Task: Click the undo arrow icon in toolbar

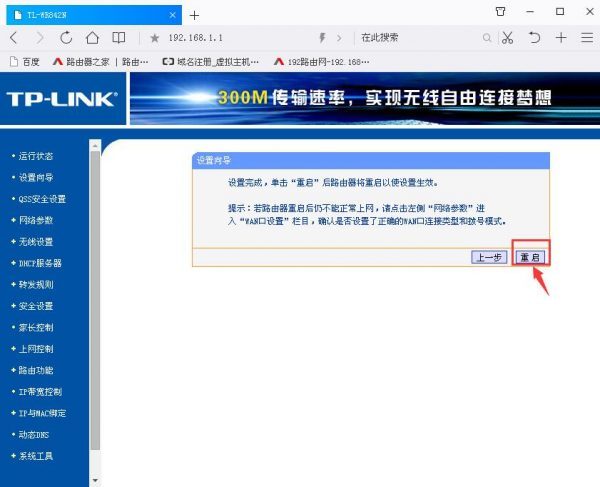Action: (x=535, y=38)
